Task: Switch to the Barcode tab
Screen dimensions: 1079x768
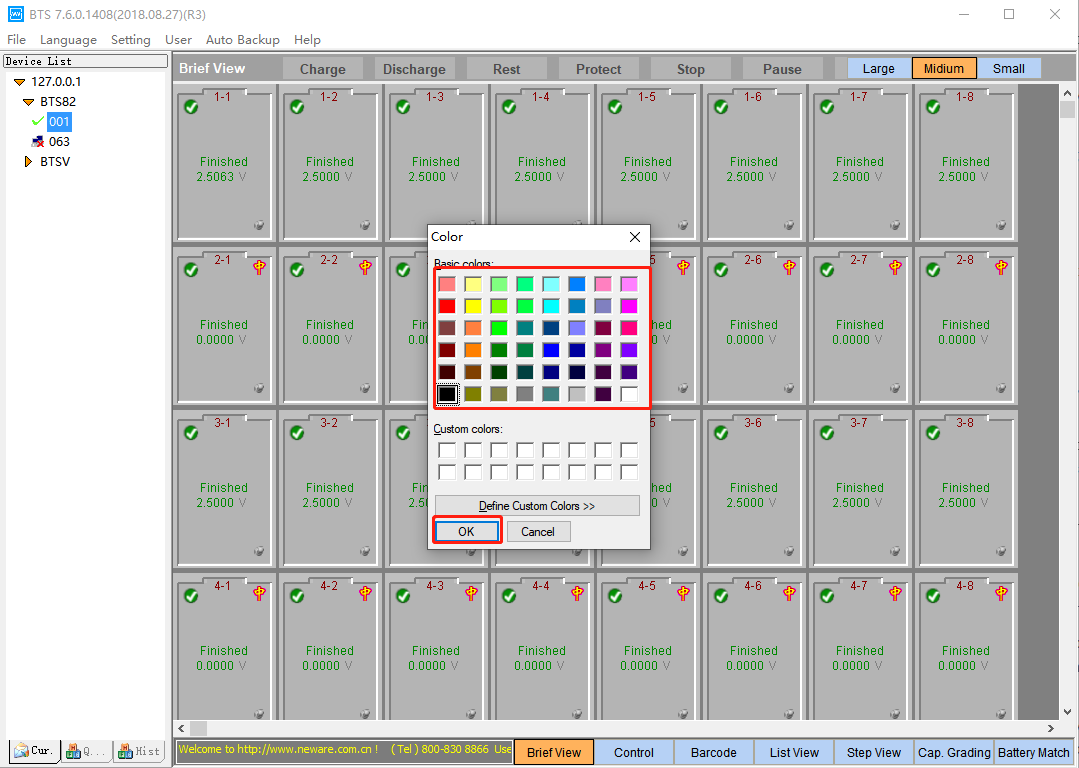Action: (x=714, y=752)
